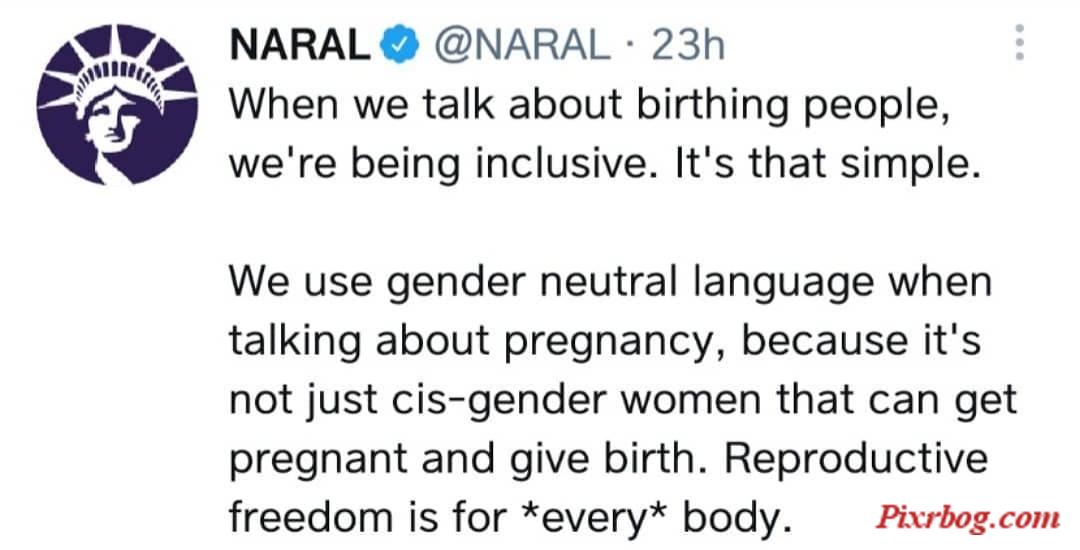Open the three-dot more options menu
The height and width of the screenshot is (550, 1080).
pyautogui.click(x=1019, y=43)
